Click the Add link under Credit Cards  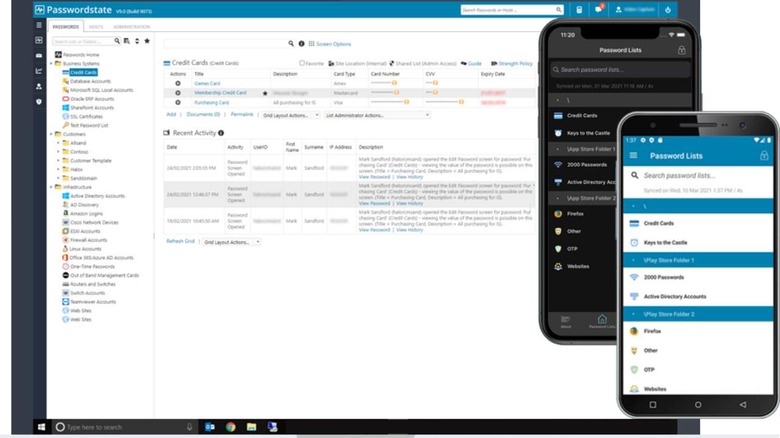(171, 114)
